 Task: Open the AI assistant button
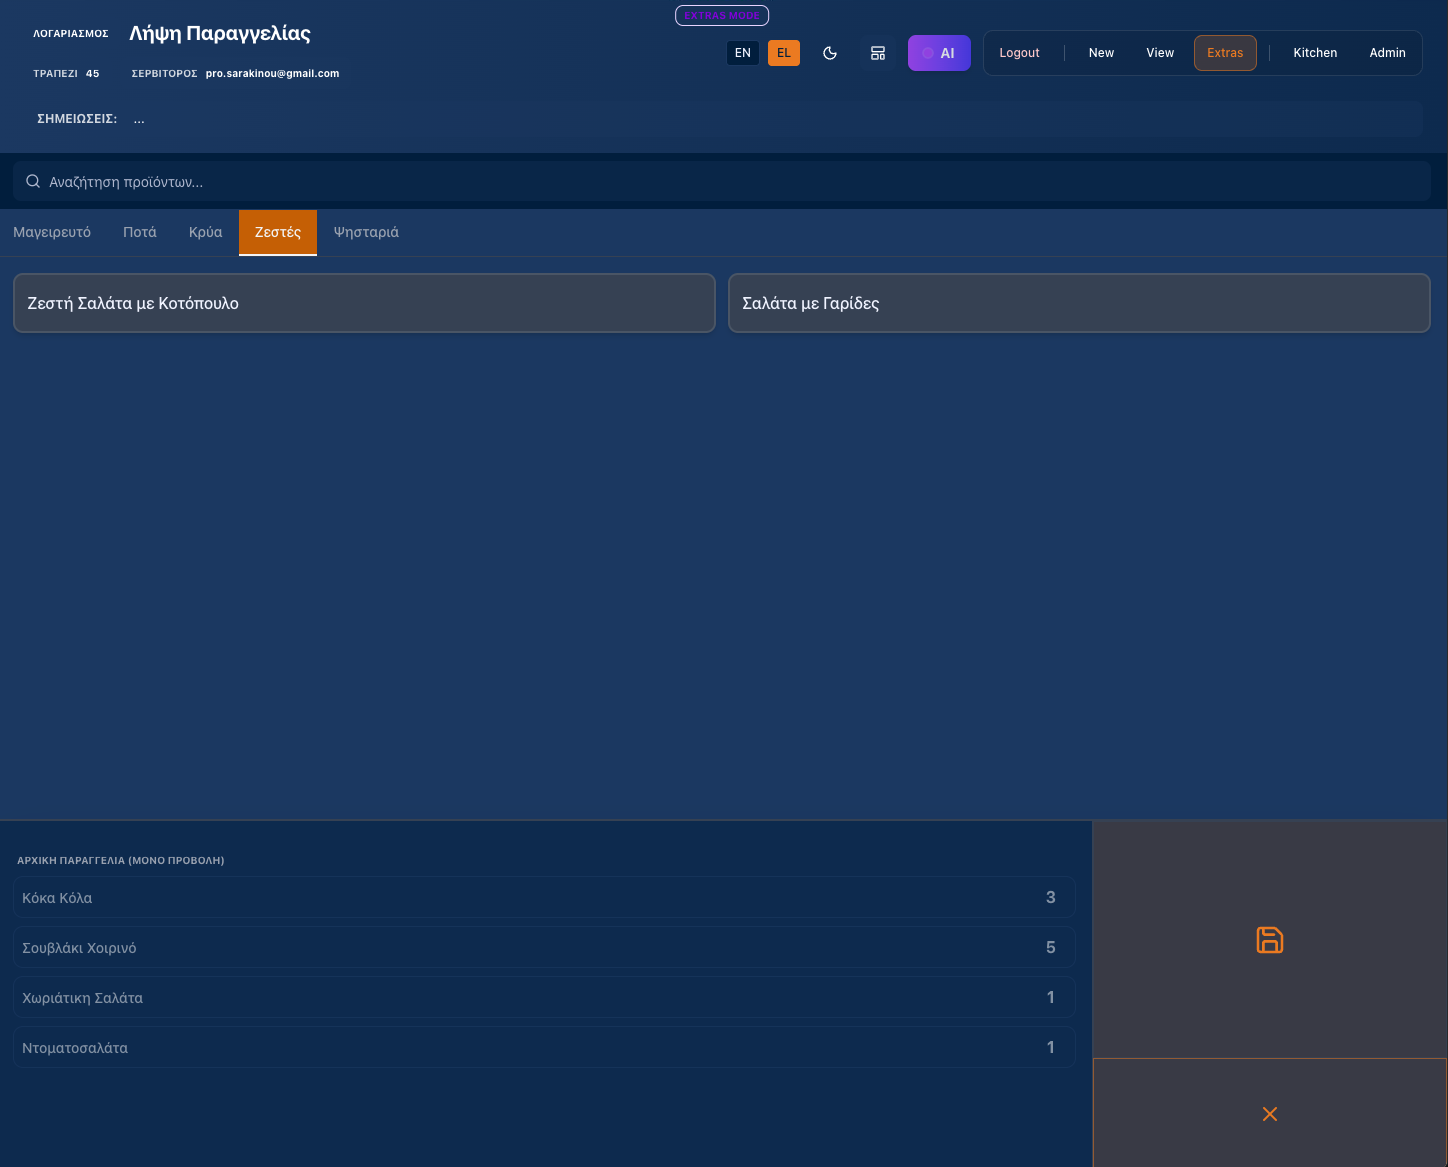[939, 53]
